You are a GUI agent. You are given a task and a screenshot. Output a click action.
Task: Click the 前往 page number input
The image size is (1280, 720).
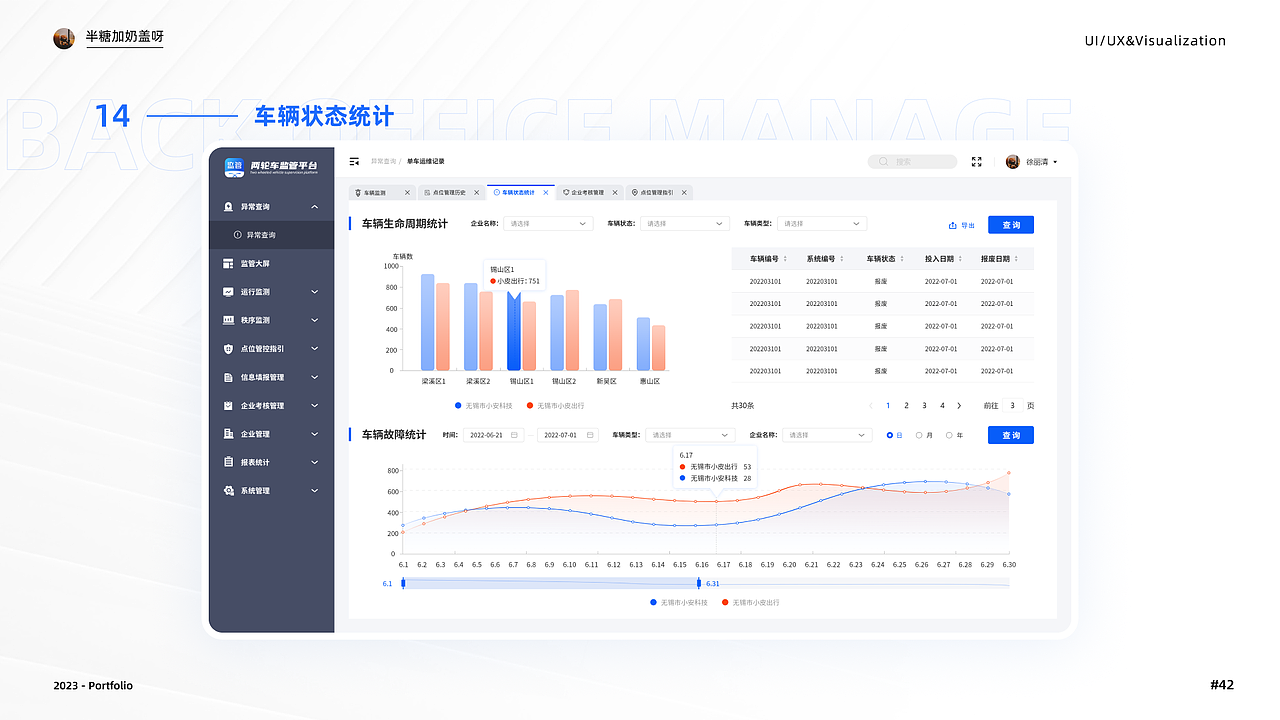point(1012,406)
